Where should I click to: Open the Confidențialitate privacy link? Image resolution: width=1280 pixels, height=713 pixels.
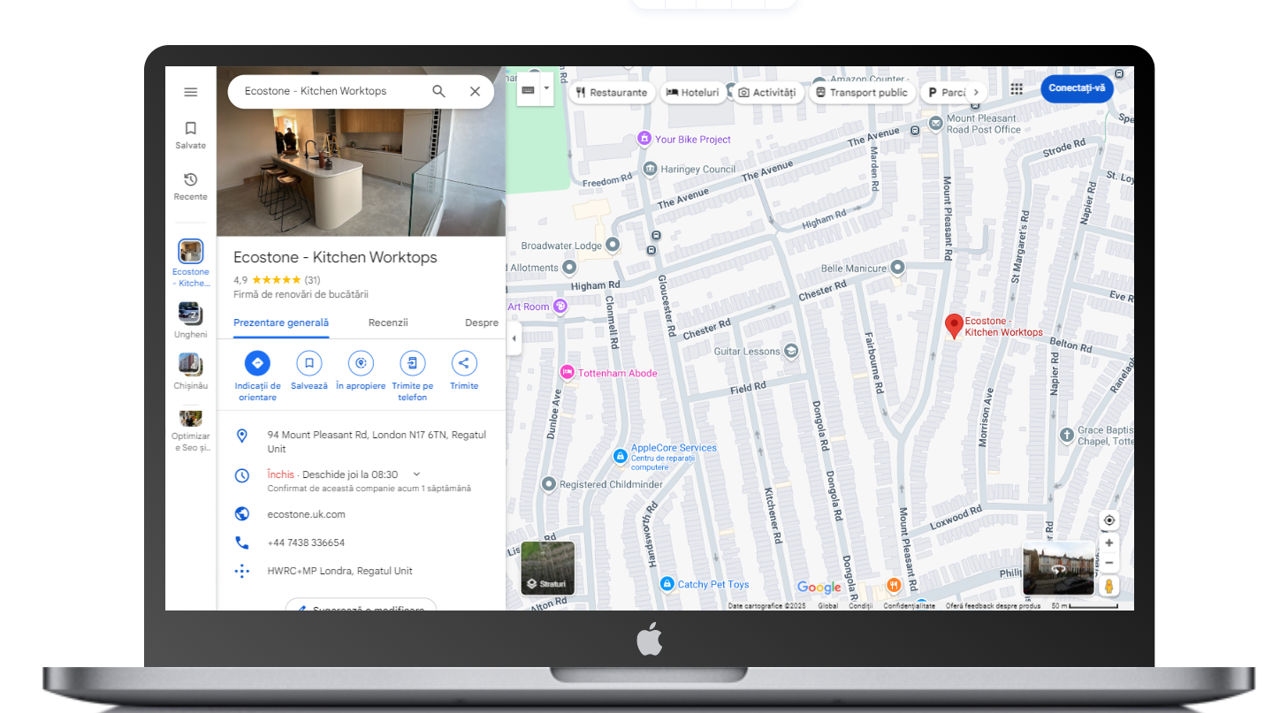click(909, 606)
